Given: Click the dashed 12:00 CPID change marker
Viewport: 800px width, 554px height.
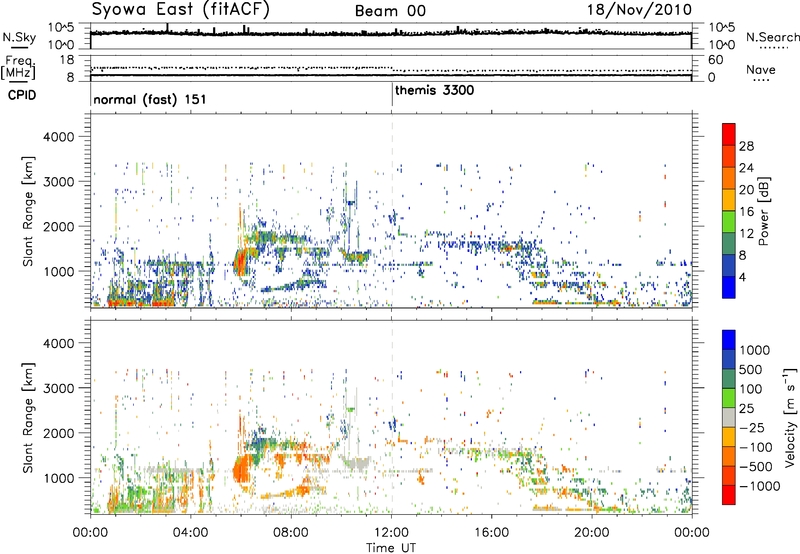Looking at the screenshot, I should click(x=392, y=210).
